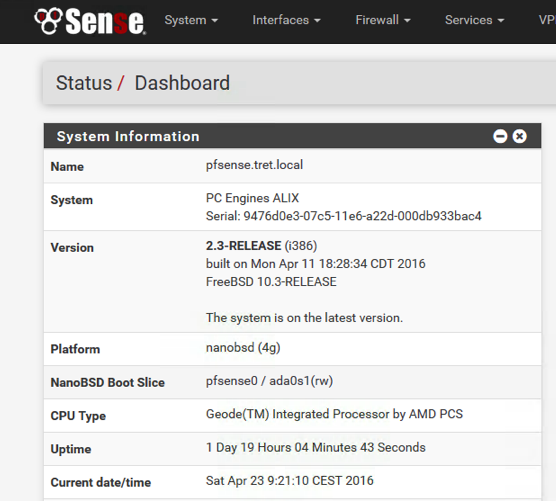Open the Interfaces menu

point(286,20)
